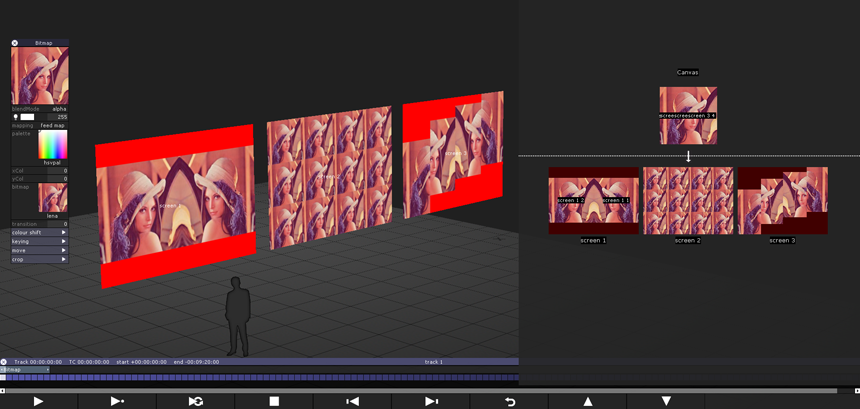This screenshot has height=409, width=860.
Task: Click the blue timeline beat strip
Action: coord(259,378)
